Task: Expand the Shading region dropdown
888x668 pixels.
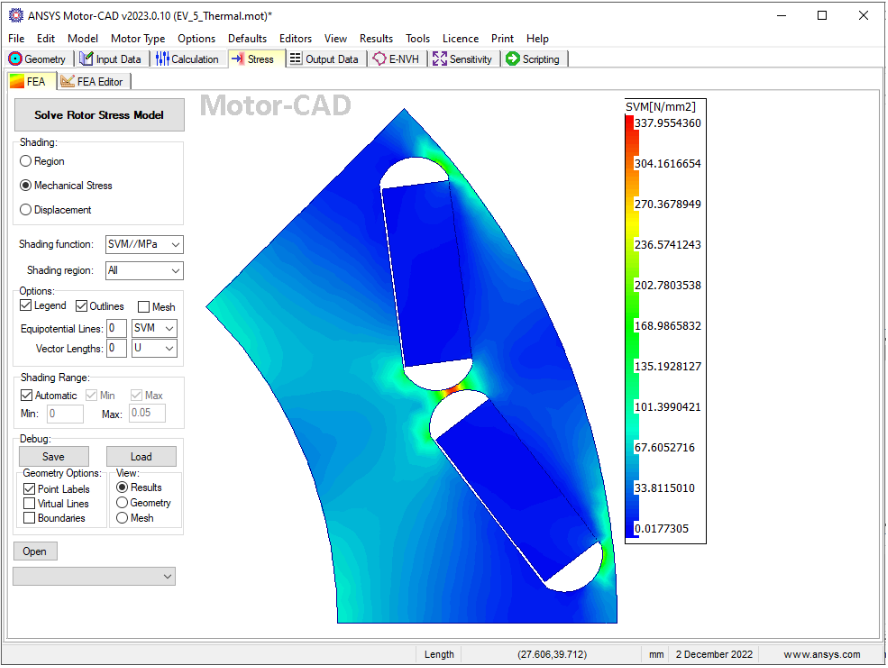Action: click(176, 271)
